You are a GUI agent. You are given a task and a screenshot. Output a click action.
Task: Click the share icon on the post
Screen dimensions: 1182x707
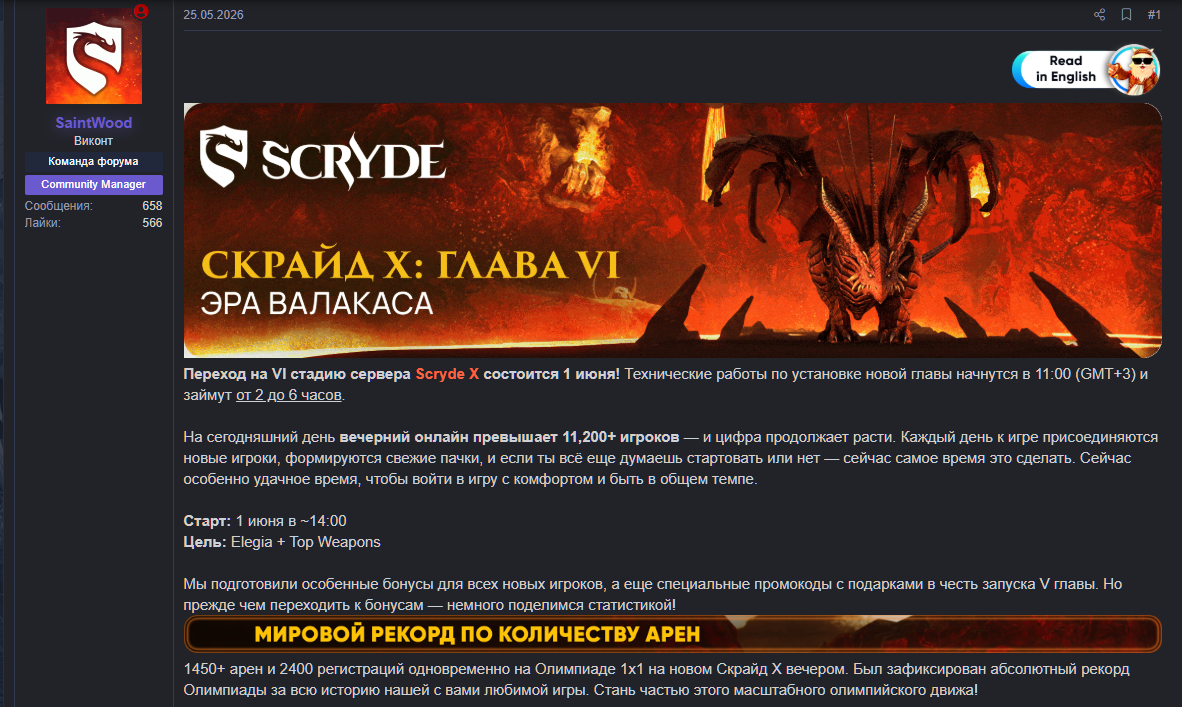[x=1099, y=14]
